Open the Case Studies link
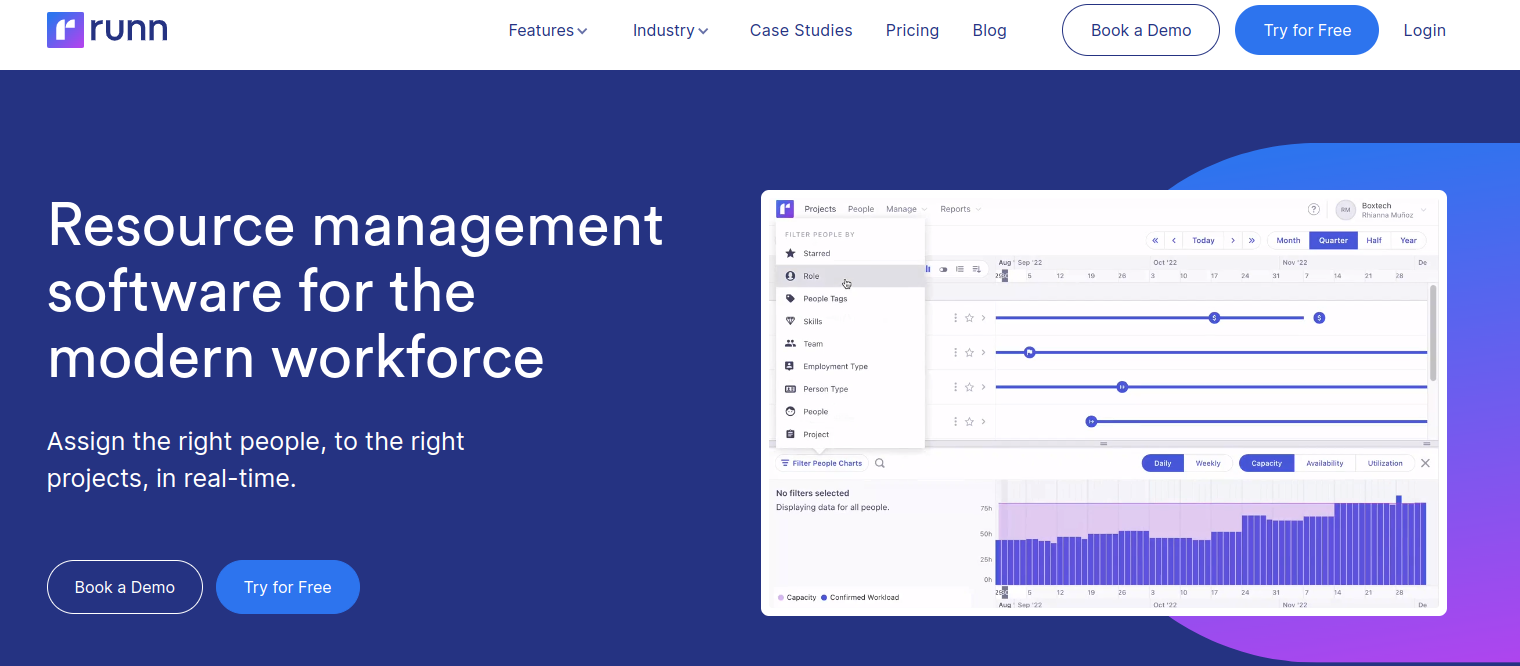This screenshot has width=1520, height=666. 801,30
